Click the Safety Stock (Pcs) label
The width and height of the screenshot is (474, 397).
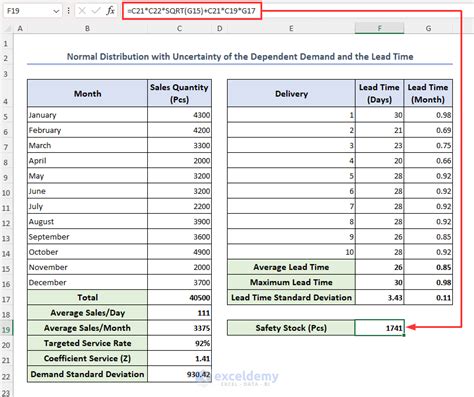click(291, 328)
